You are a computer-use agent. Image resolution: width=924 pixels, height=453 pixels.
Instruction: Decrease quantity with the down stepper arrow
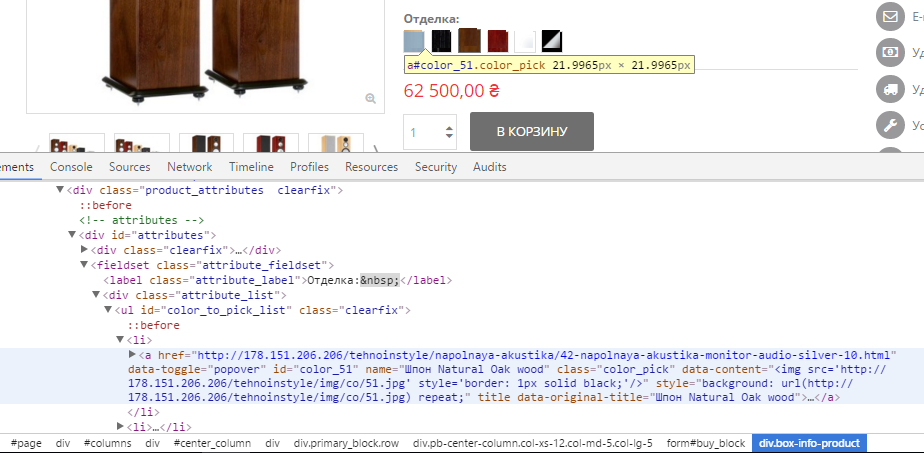(x=450, y=136)
